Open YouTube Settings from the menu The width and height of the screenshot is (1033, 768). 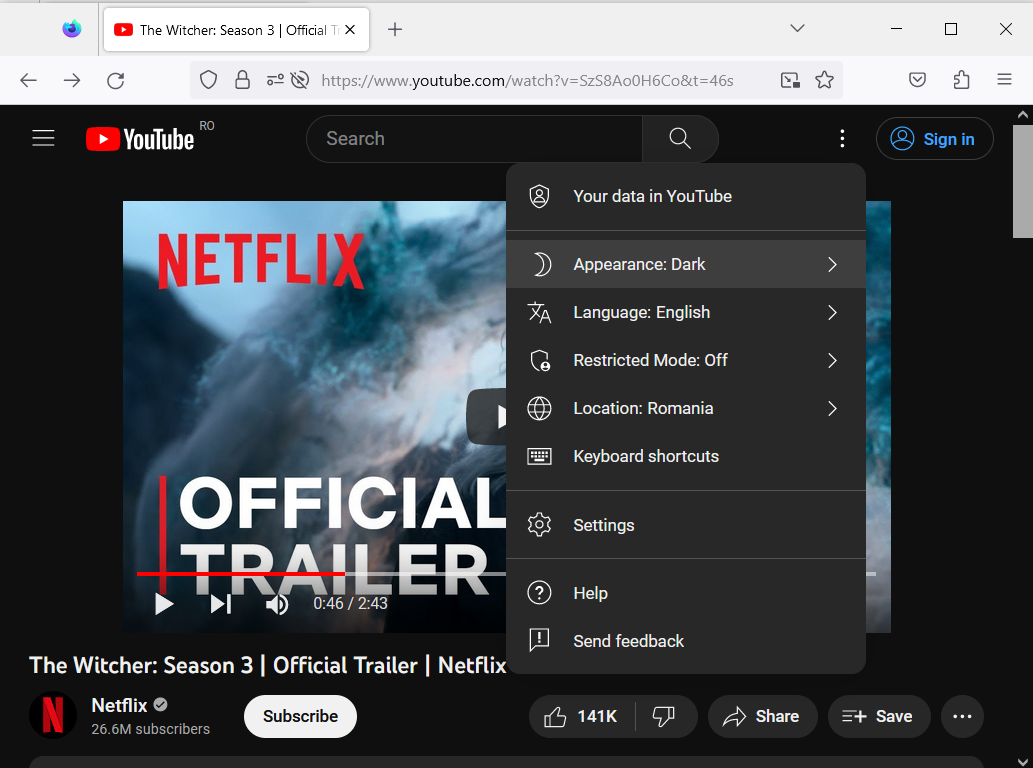[x=603, y=524]
